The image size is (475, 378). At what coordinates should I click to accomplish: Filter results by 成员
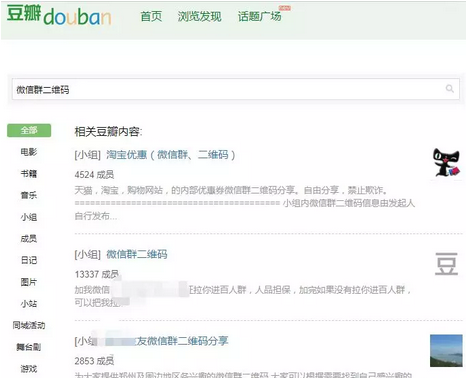click(29, 239)
